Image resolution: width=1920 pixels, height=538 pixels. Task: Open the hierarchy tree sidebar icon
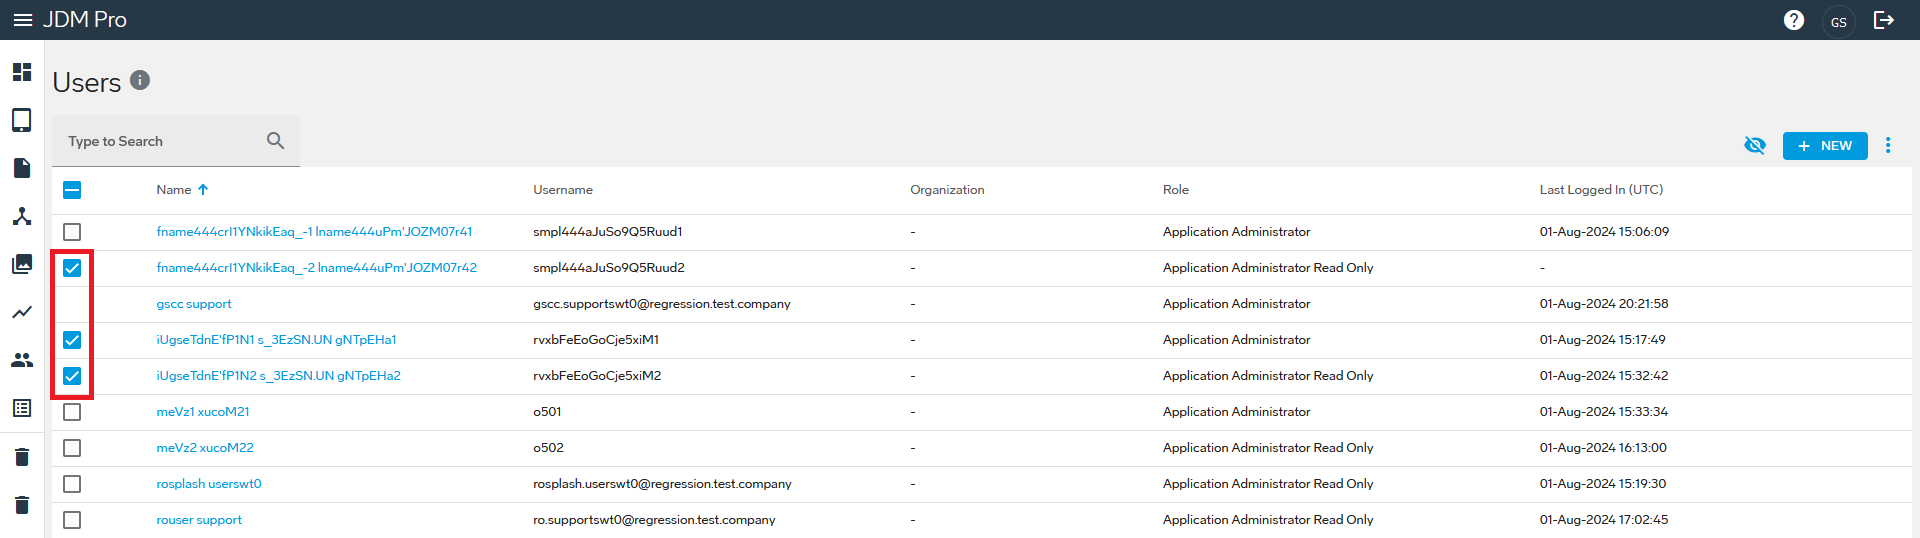point(22,216)
